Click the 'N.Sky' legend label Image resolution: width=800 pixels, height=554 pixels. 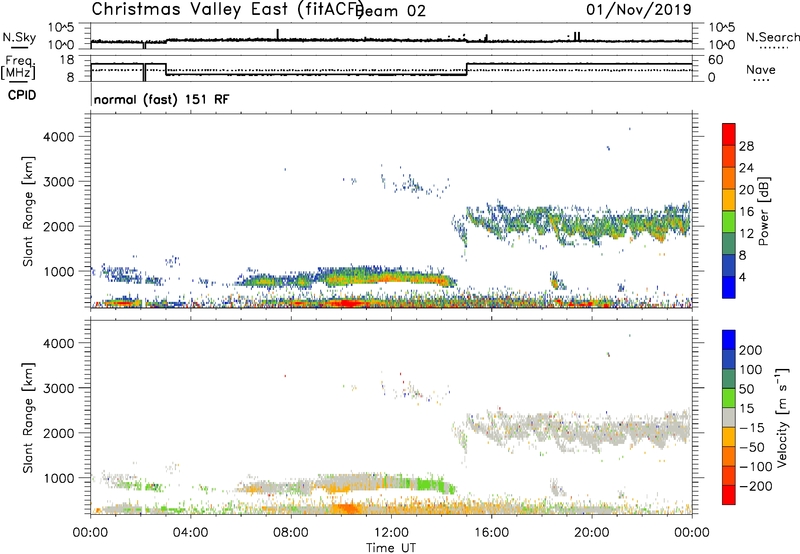click(19, 37)
